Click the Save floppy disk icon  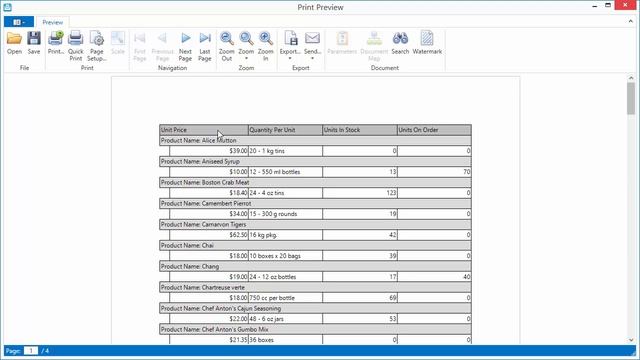(x=34, y=38)
